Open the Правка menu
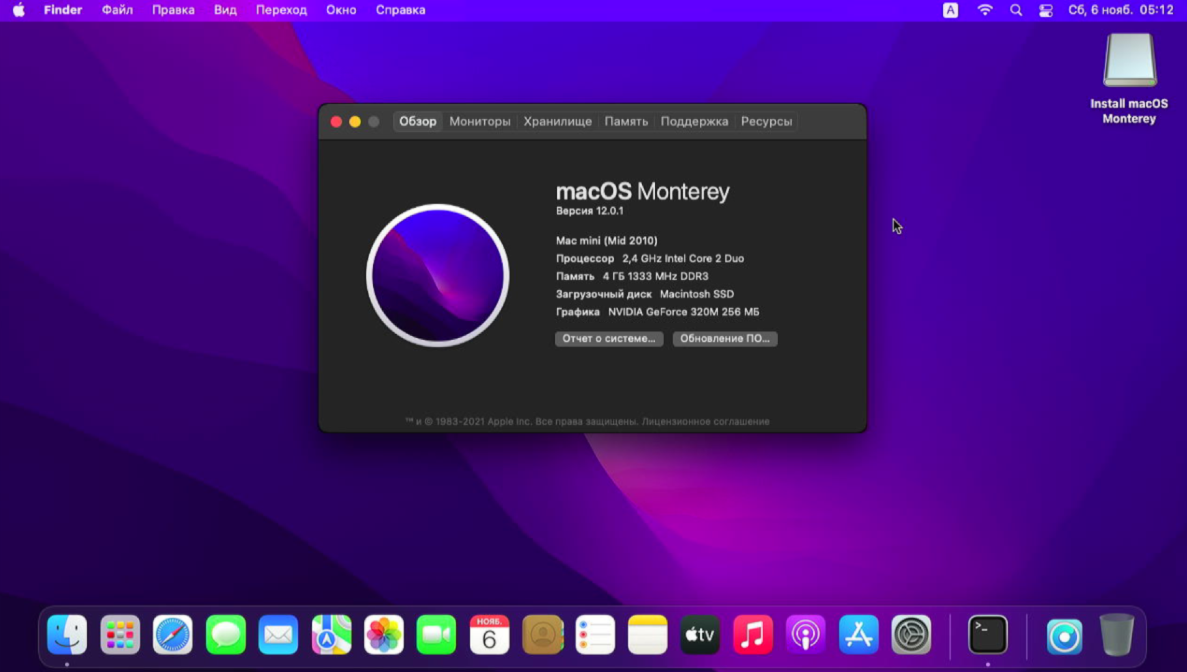 pos(173,10)
